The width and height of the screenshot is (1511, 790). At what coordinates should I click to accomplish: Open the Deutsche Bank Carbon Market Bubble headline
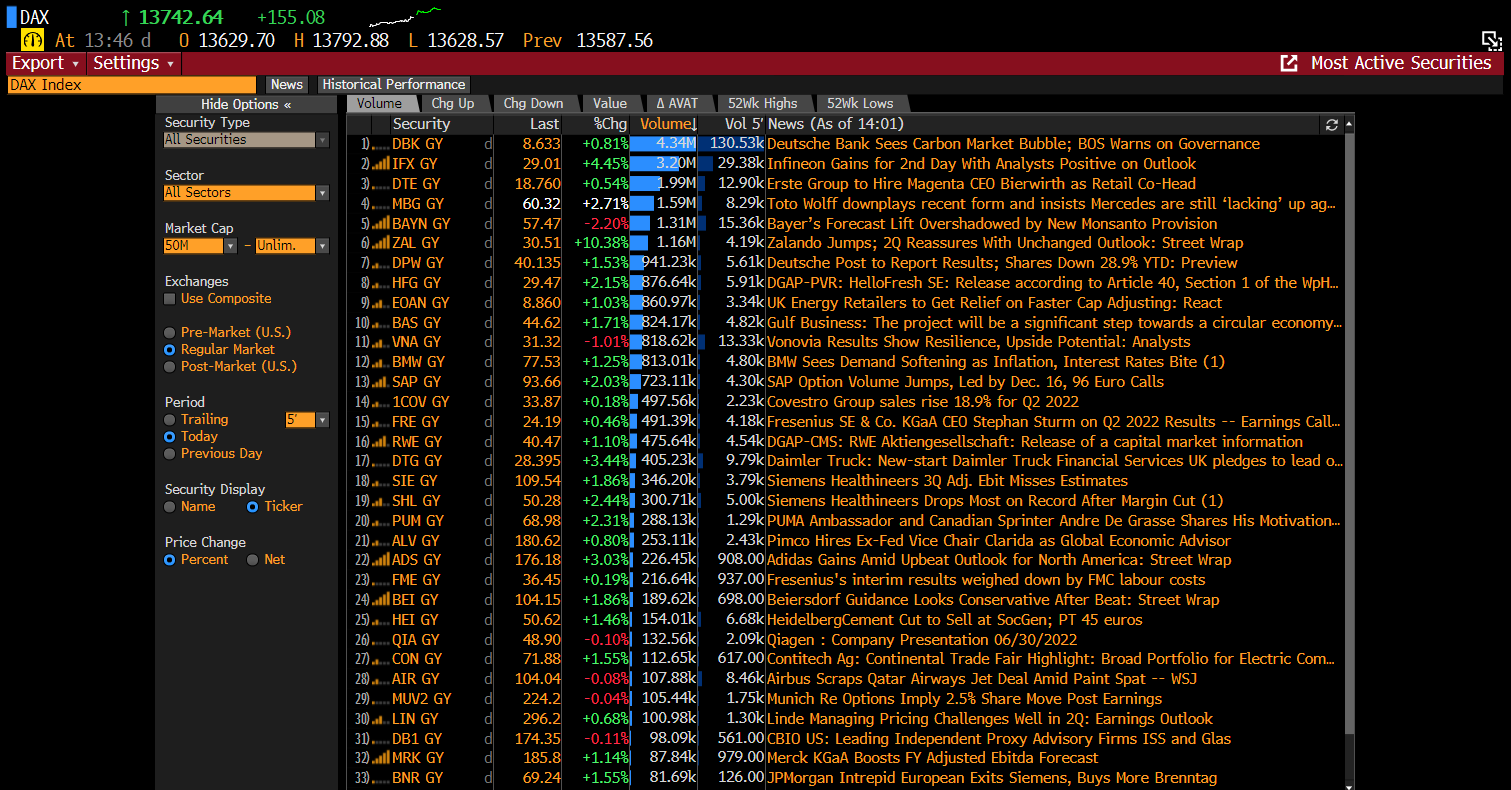(x=1013, y=144)
